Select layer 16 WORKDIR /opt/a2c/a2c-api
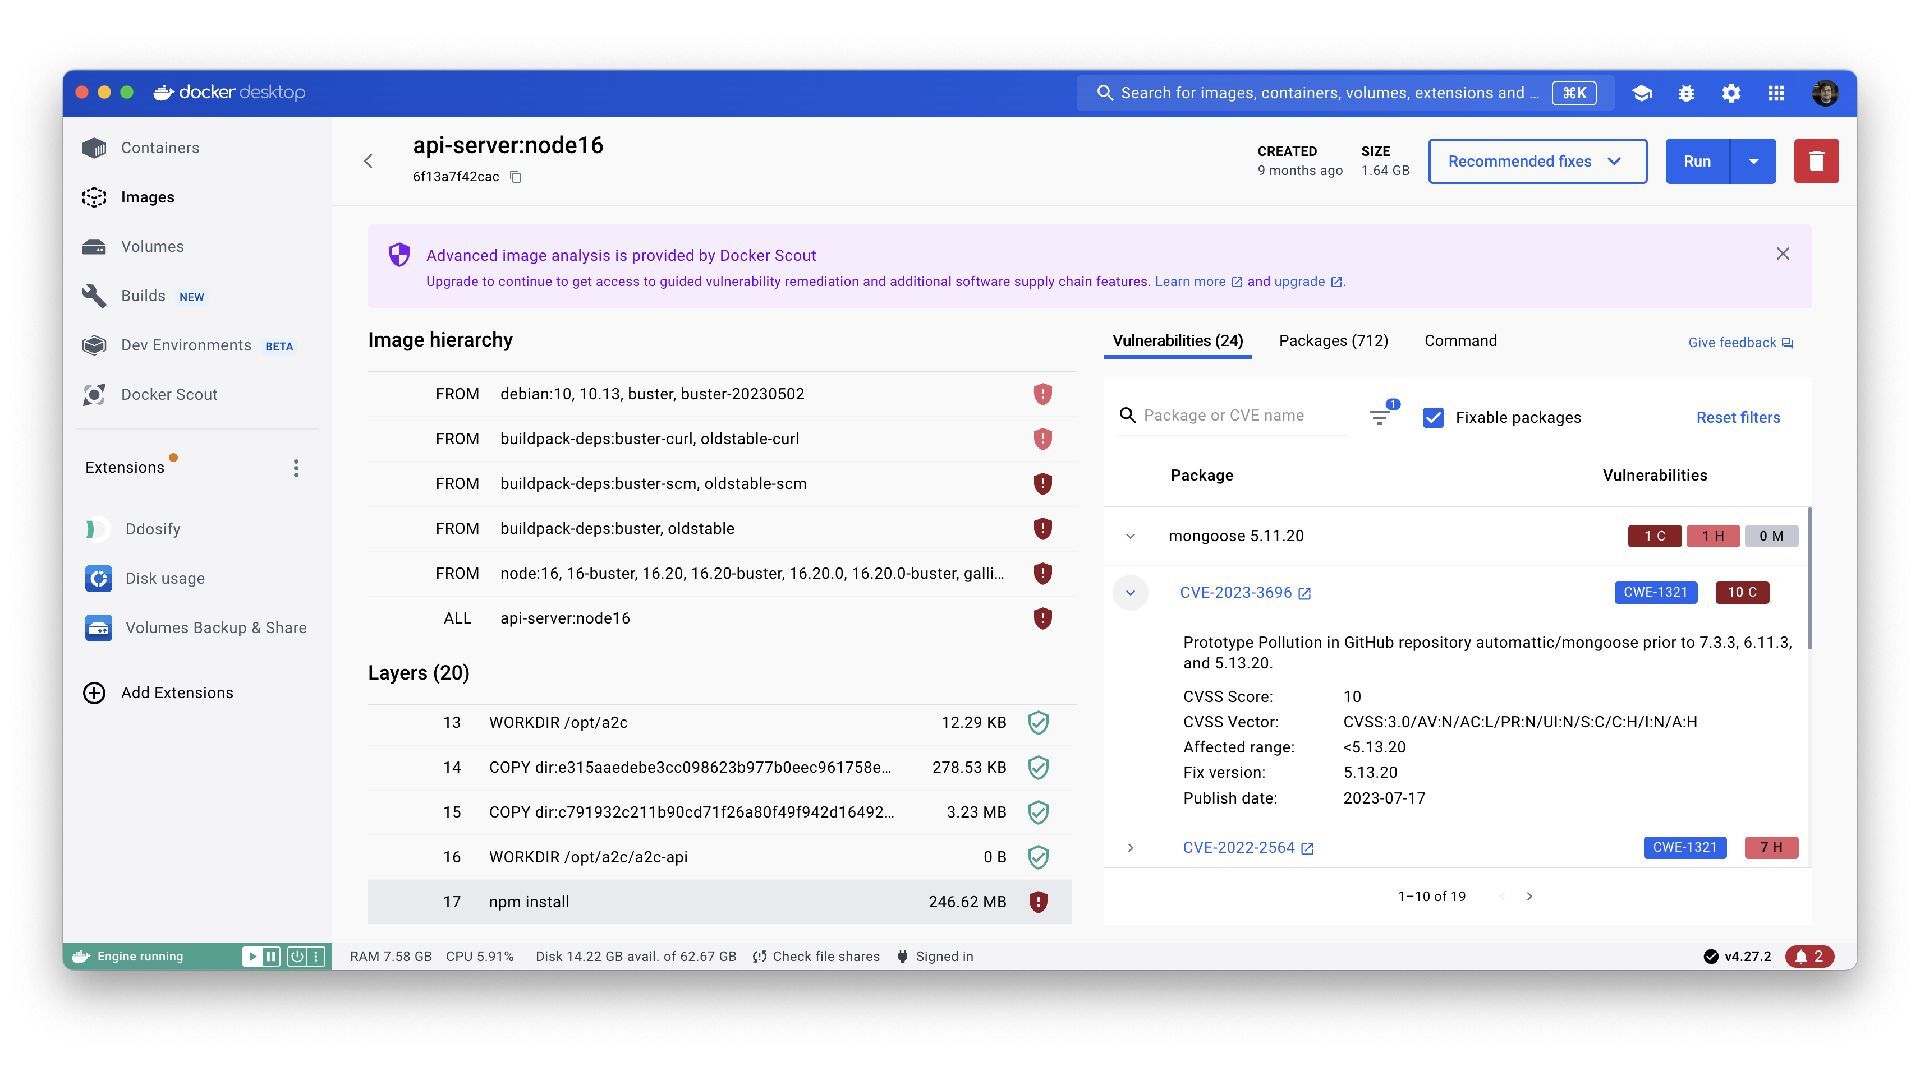The width and height of the screenshot is (1920, 1080). coord(720,857)
